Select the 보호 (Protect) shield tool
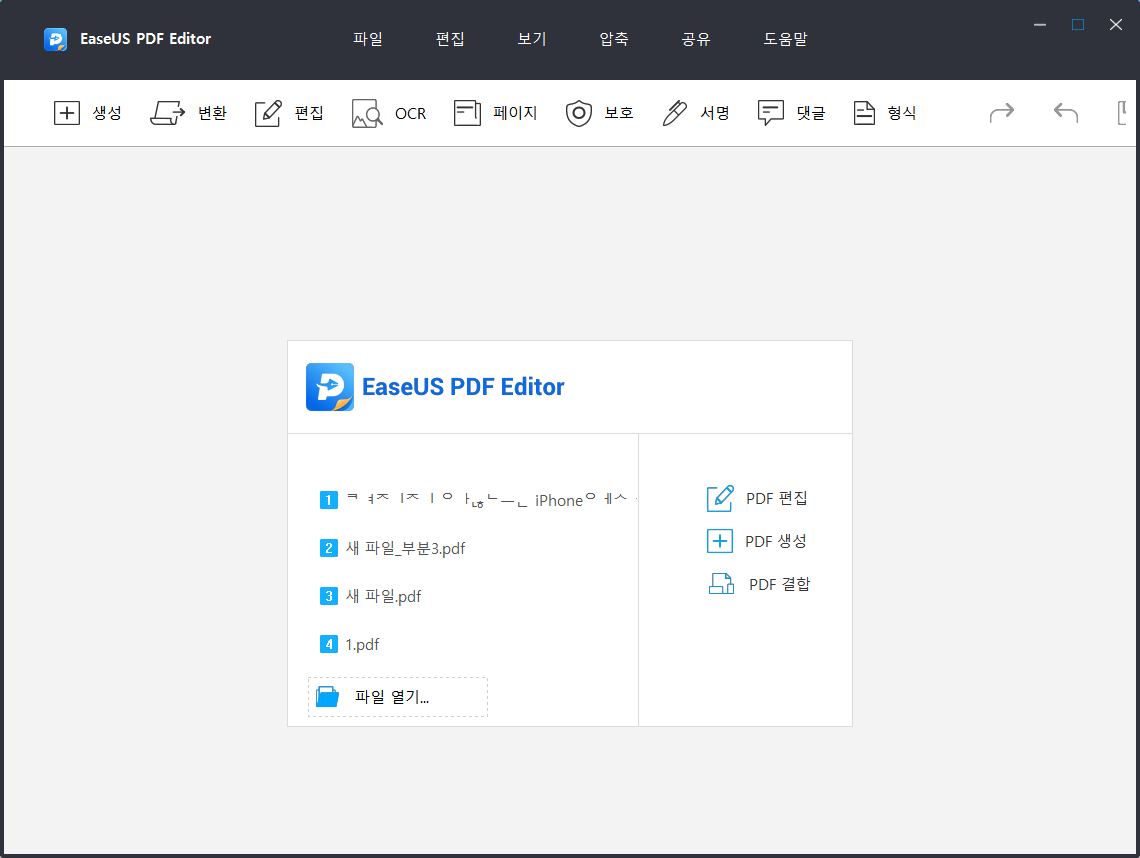The height and width of the screenshot is (858, 1140). coord(600,113)
